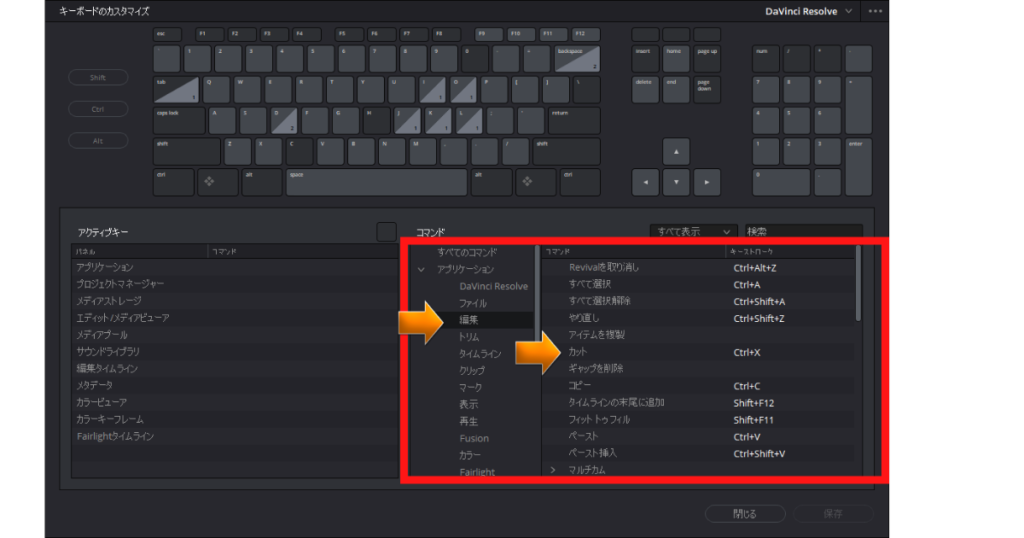Click the 保存 button
1024x538 pixels.
831,514
